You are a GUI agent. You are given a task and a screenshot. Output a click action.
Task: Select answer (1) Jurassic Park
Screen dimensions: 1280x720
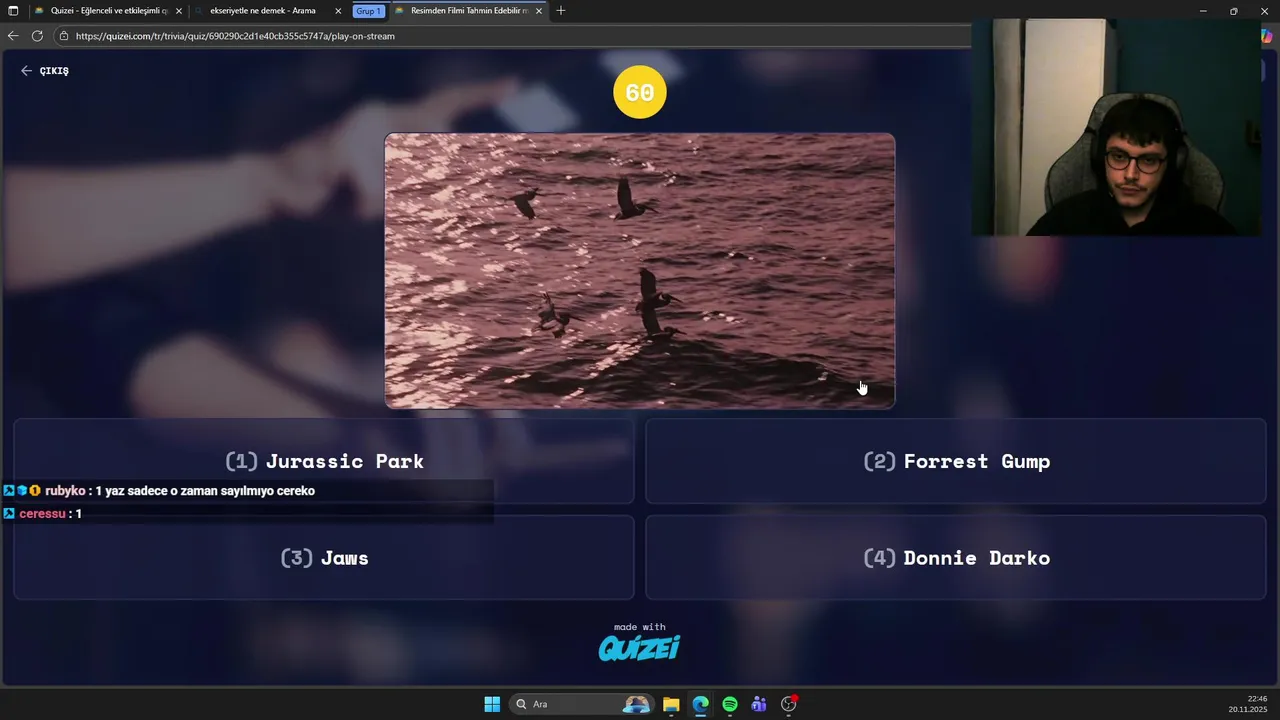point(324,461)
